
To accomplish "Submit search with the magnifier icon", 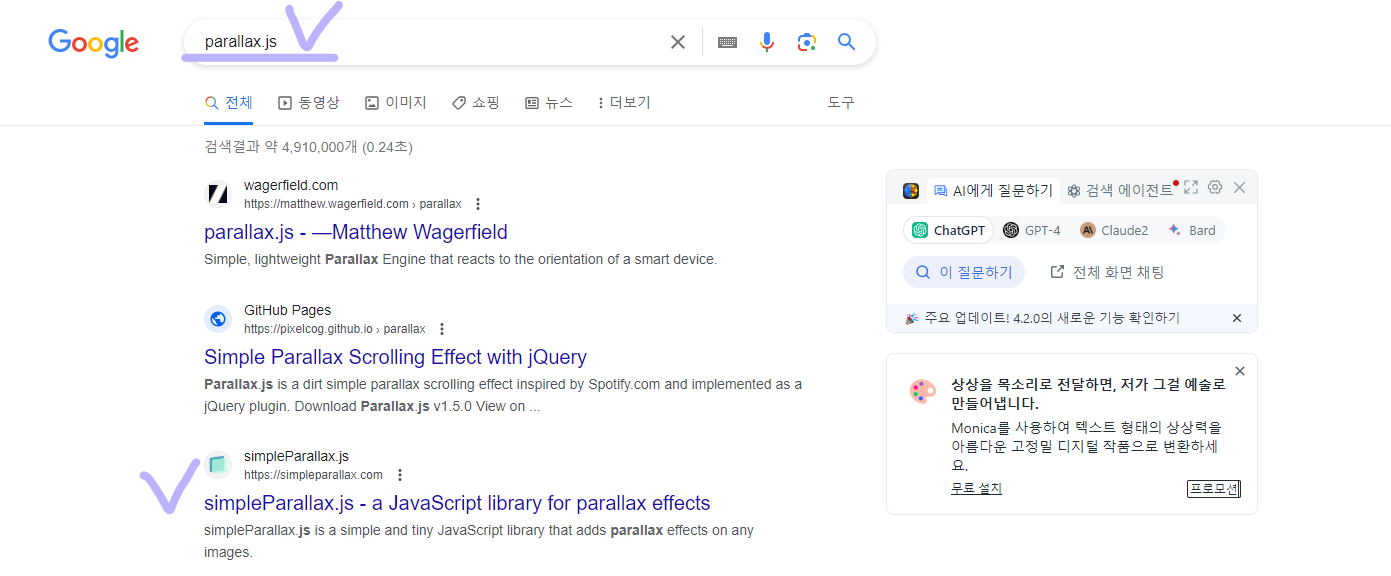I will pyautogui.click(x=847, y=42).
